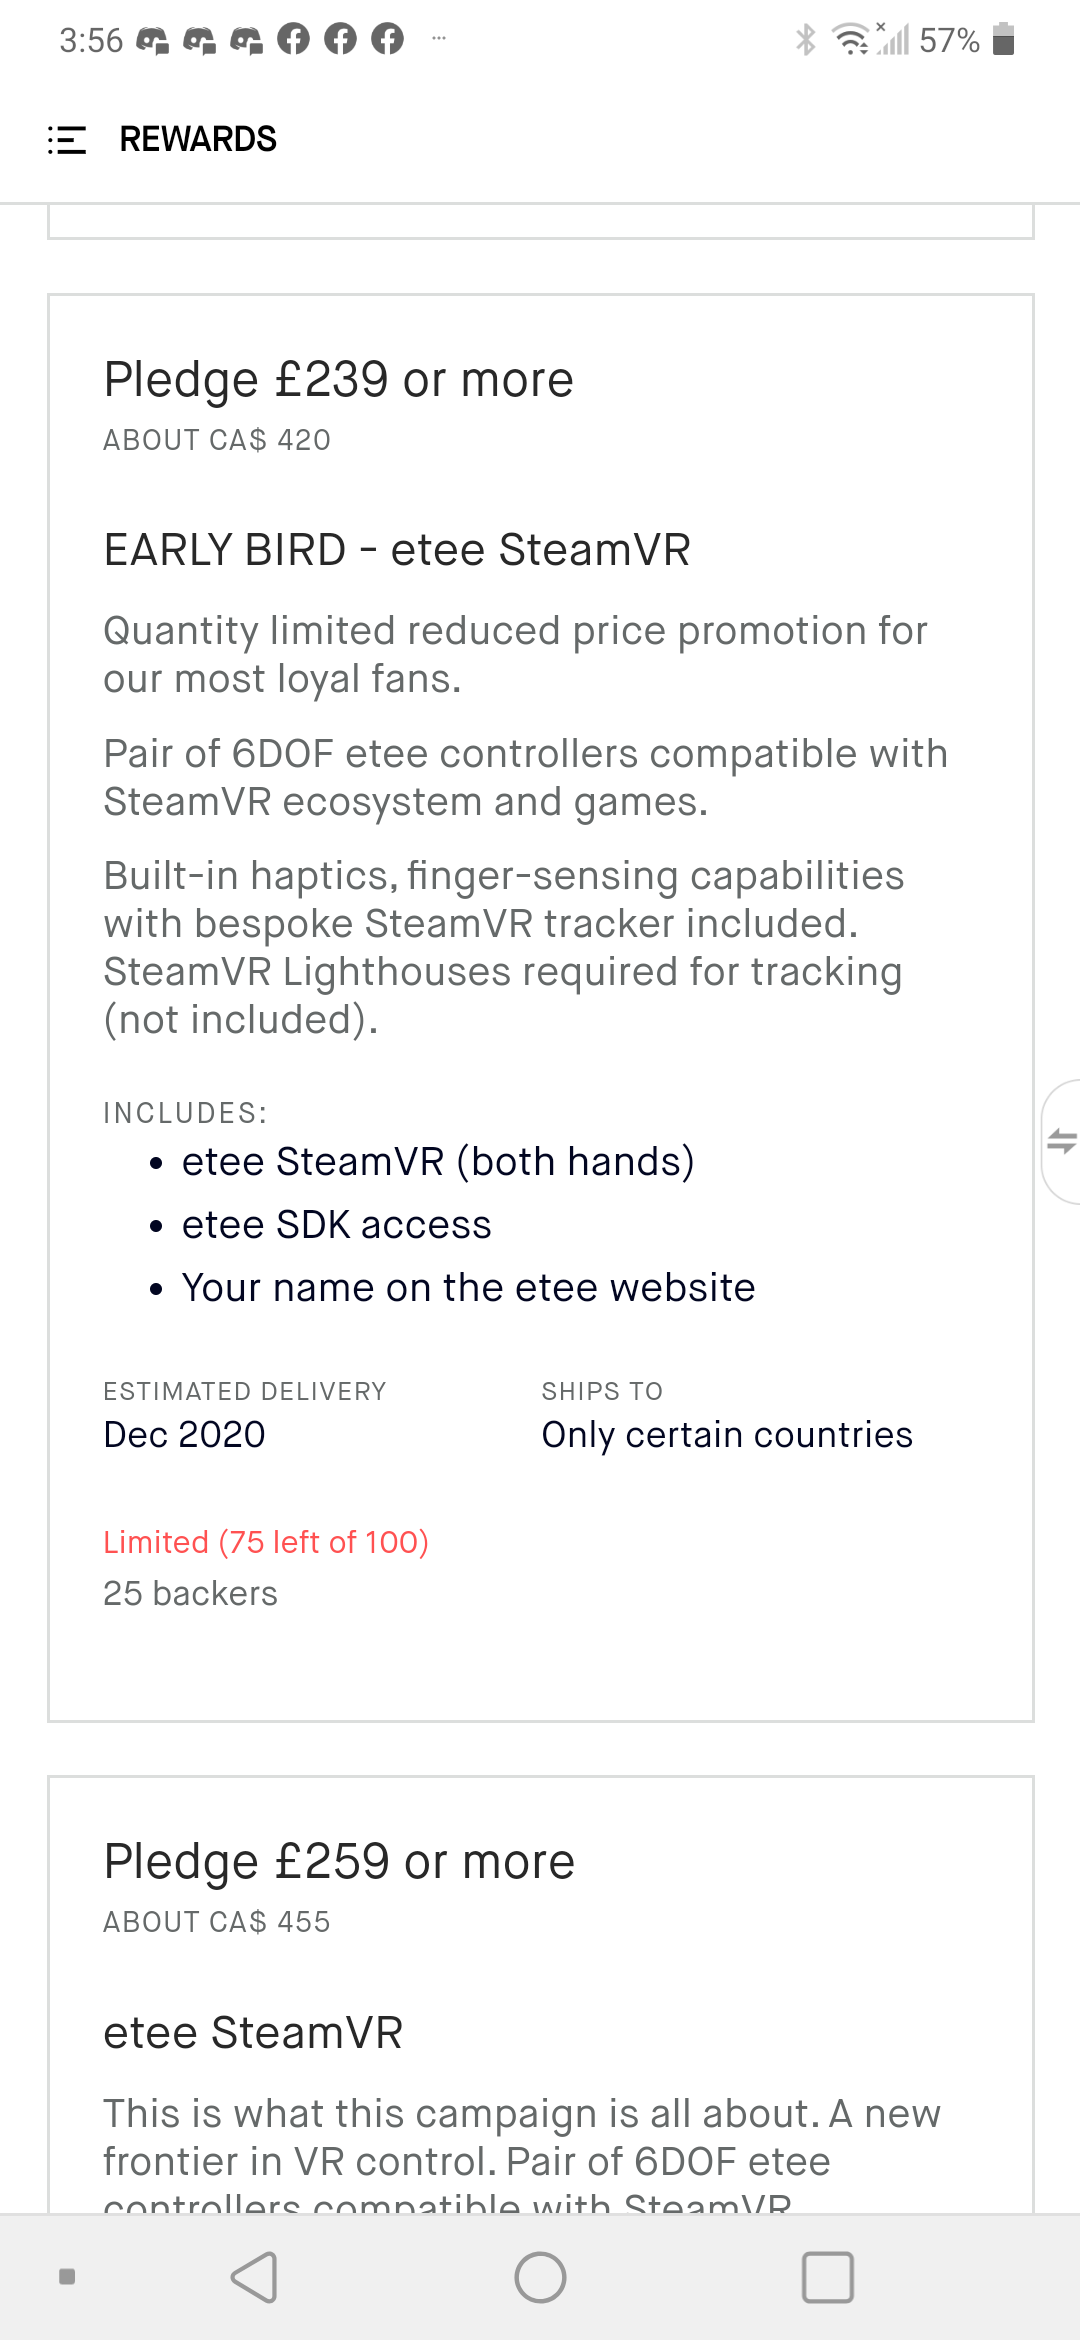Tap EARLY BIRD - etee SteamVR title
Screen dimensions: 1080x2340
pos(397,550)
